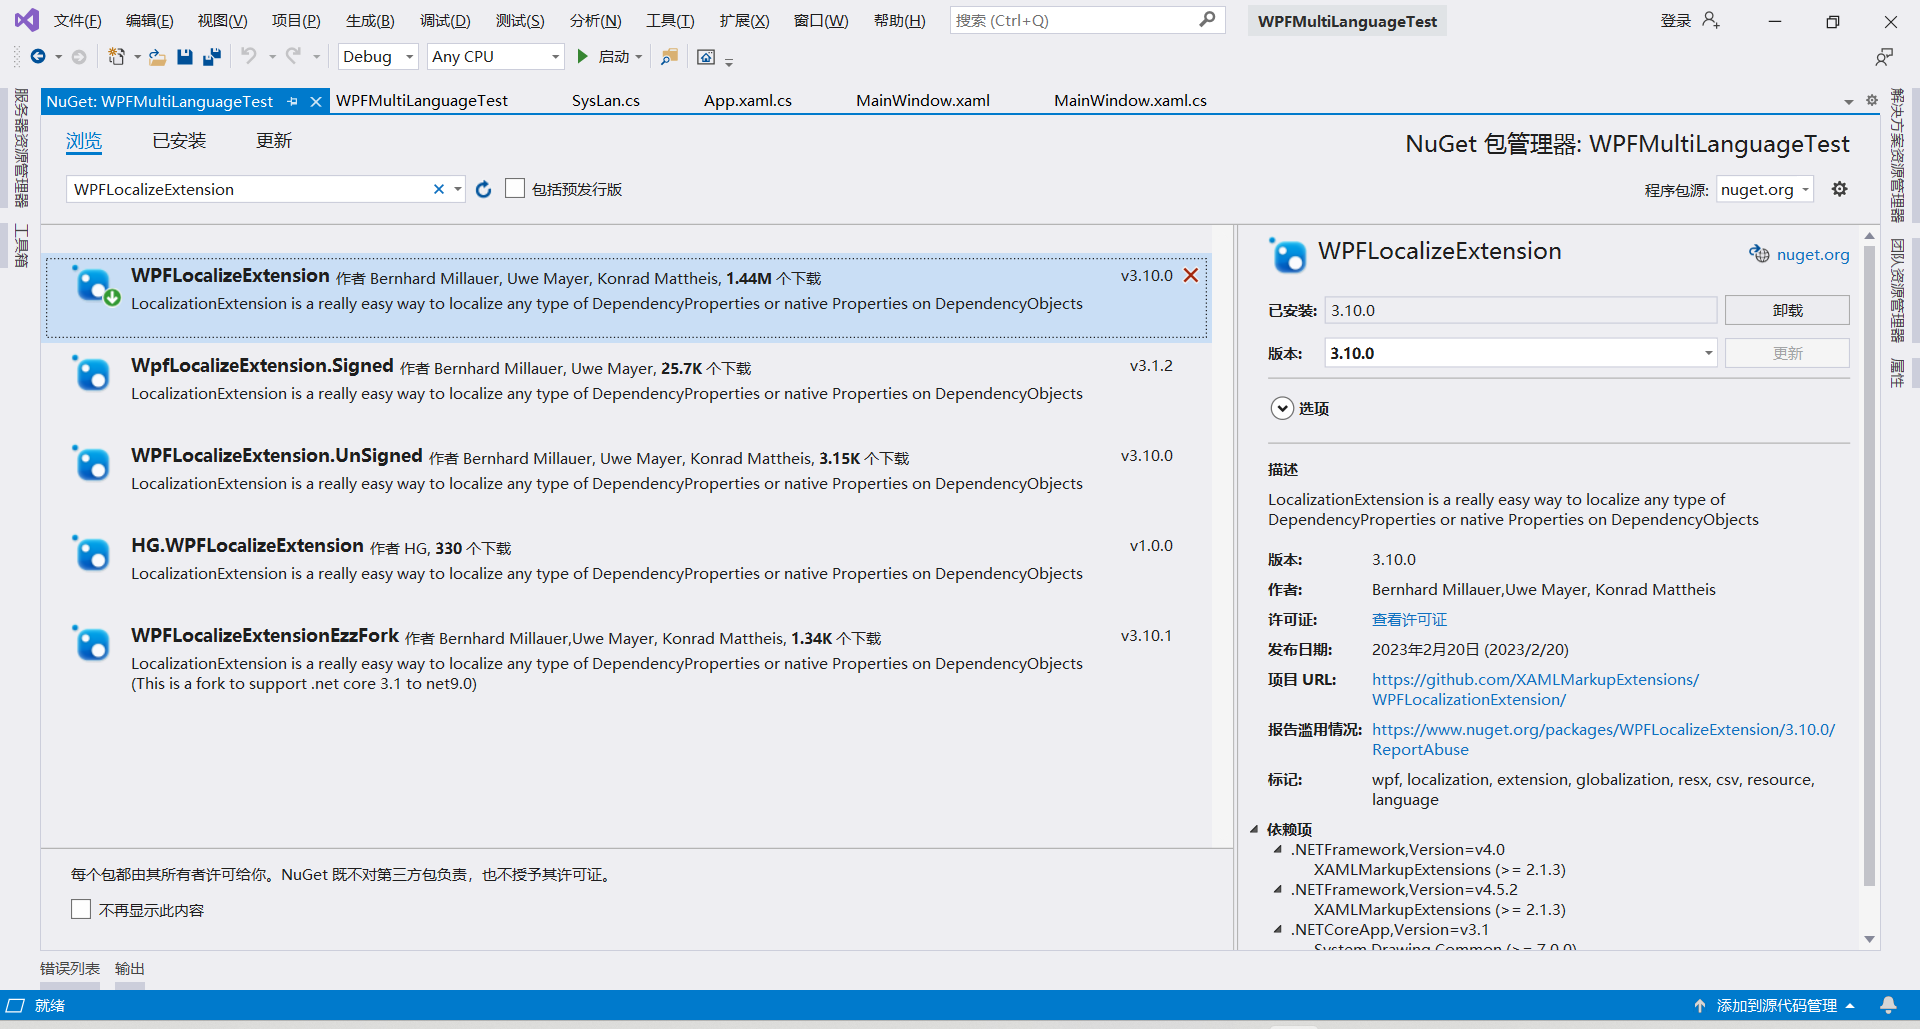Click 添加到源代码管理 in the status bar
This screenshot has width=1920, height=1029.
[1776, 1005]
